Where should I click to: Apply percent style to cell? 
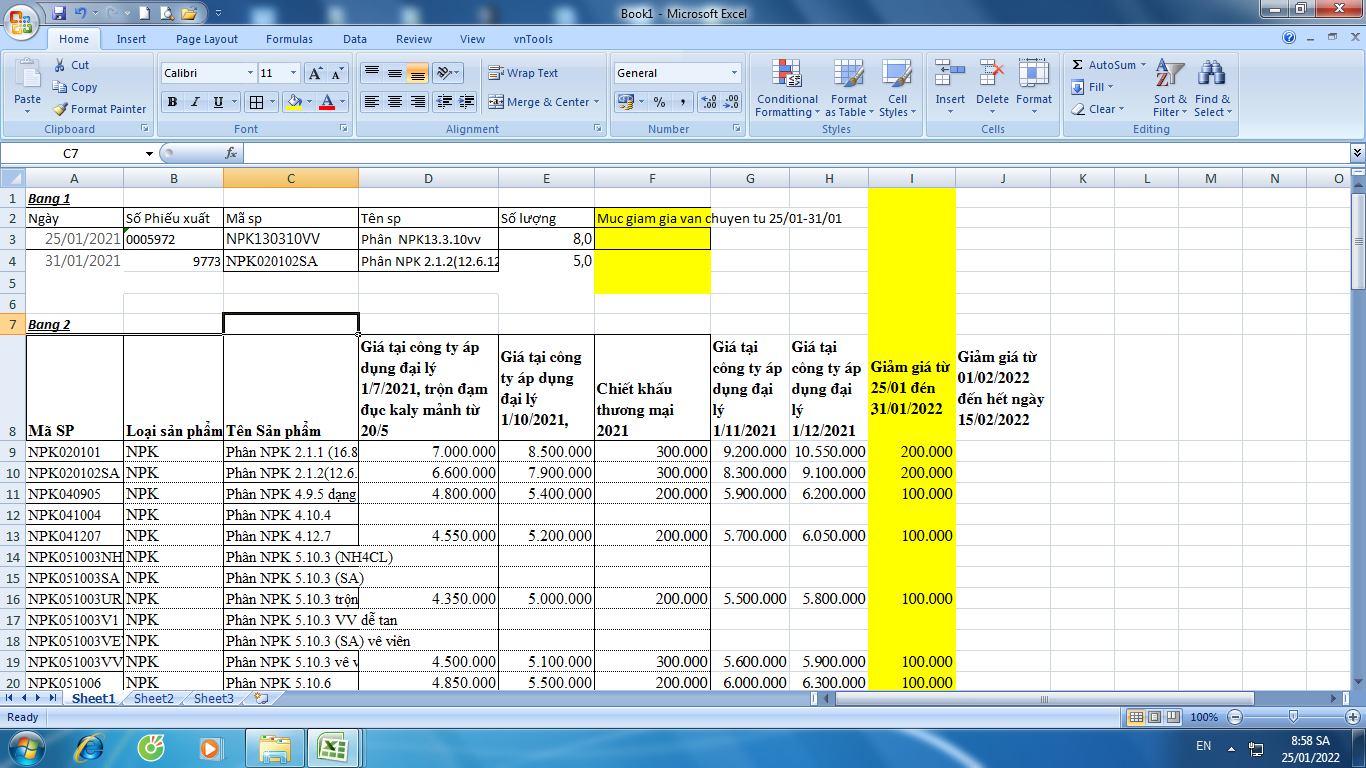tap(659, 102)
